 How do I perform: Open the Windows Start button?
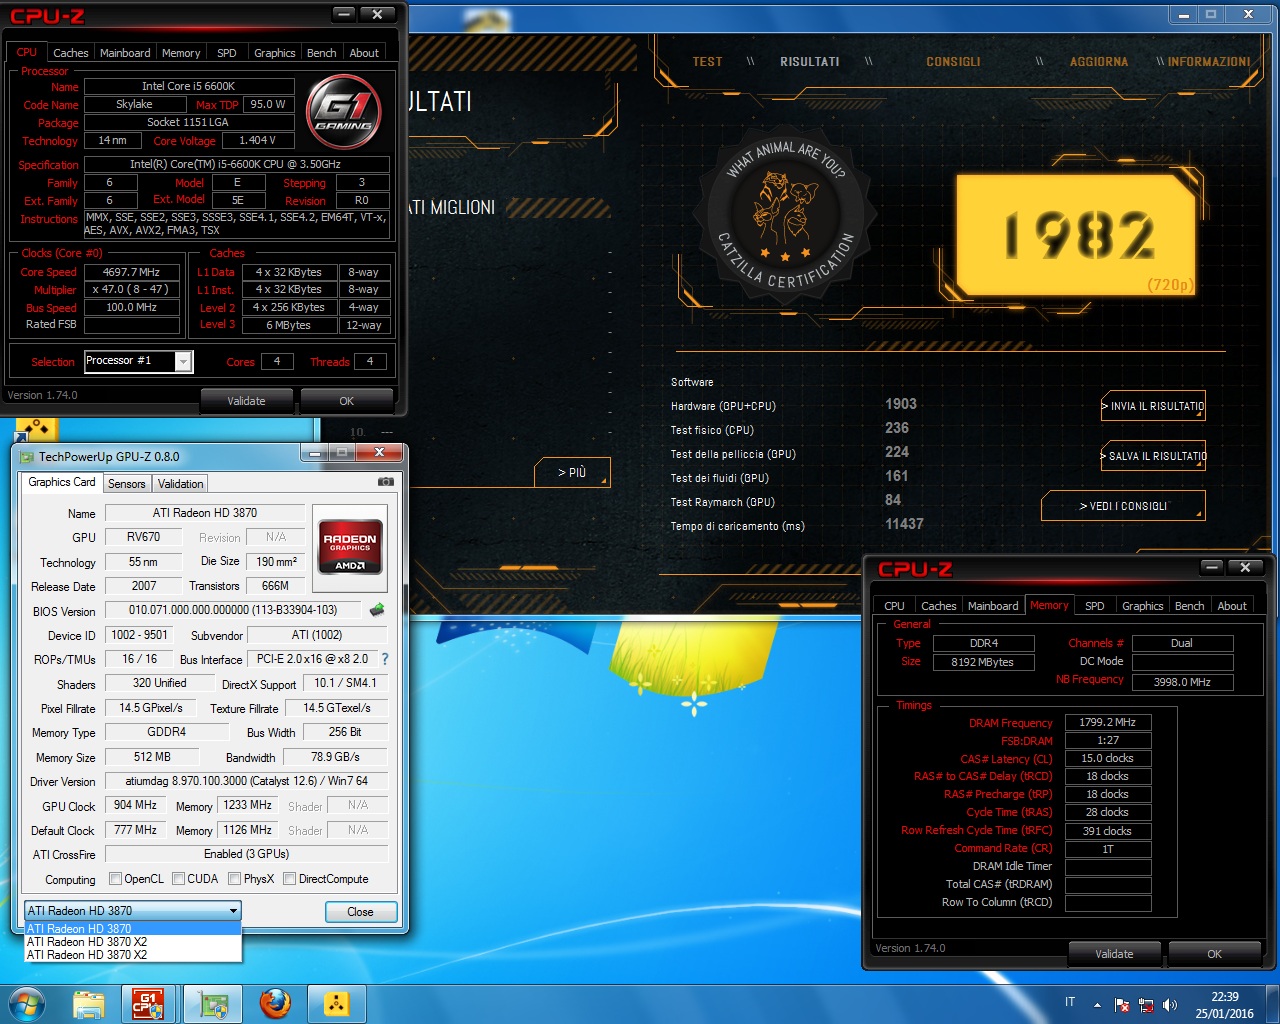click(27, 1004)
